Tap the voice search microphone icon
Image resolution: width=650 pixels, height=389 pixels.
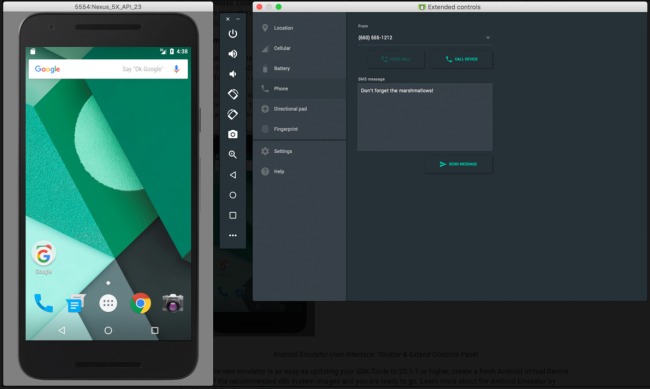[177, 69]
